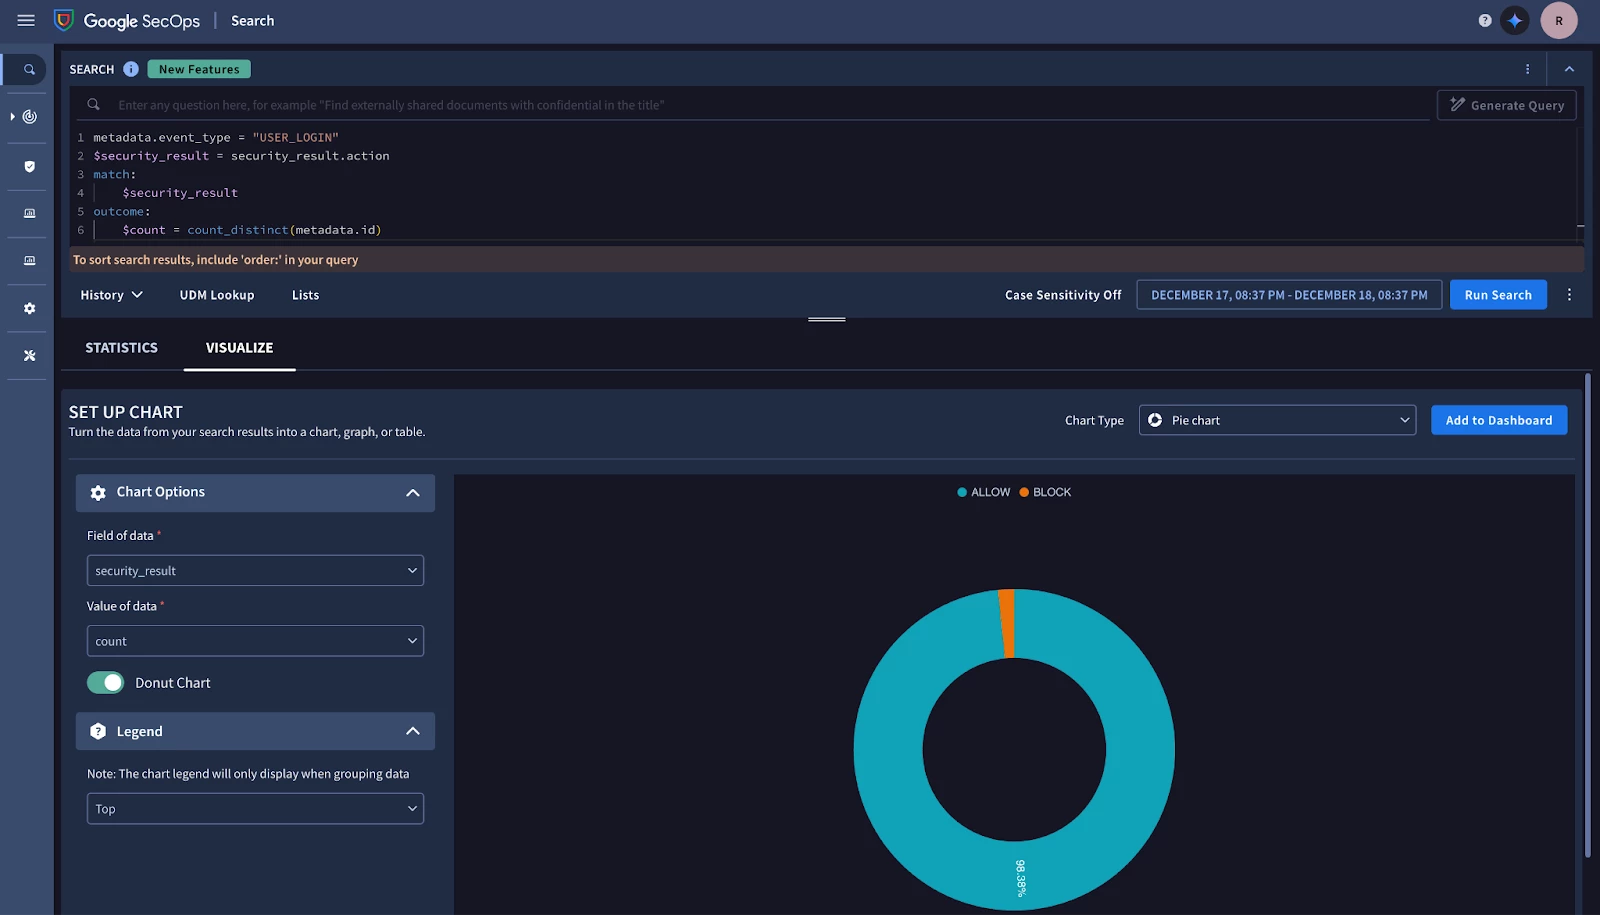Screen dimensions: 1600x915
Task: Click the legend note about grouping data
Action: [248, 774]
